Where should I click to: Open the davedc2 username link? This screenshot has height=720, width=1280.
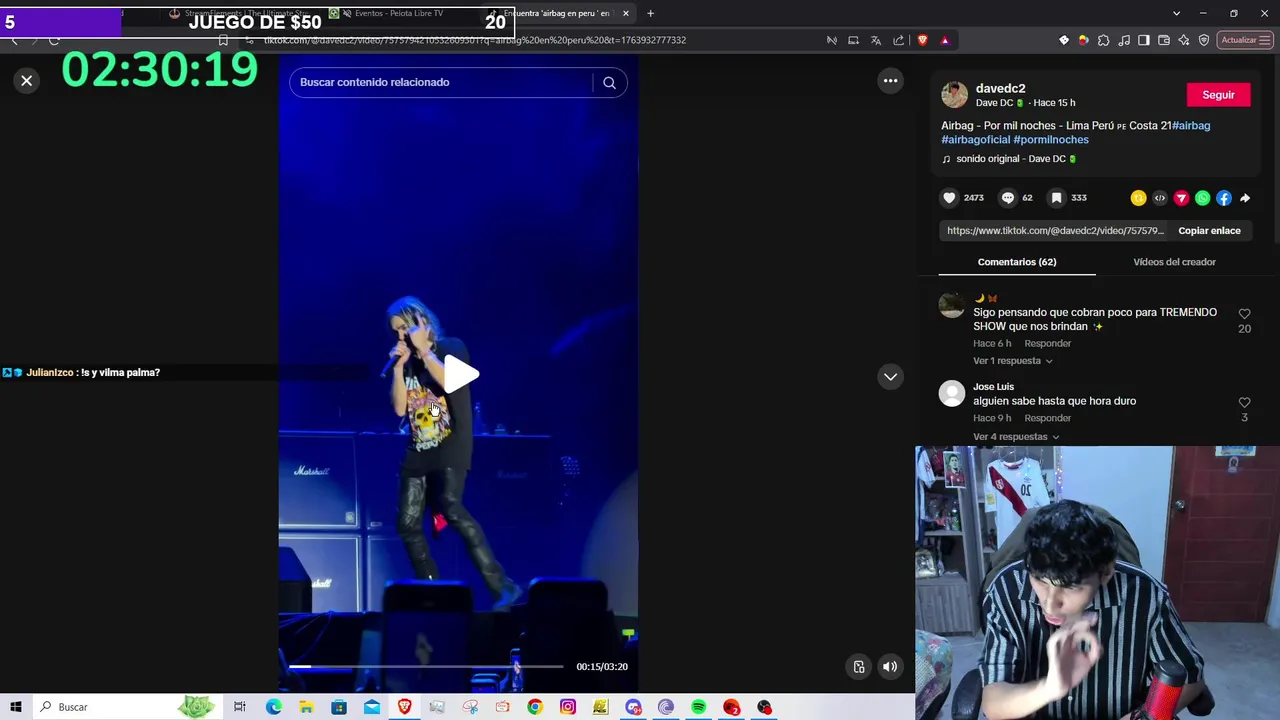click(1000, 88)
